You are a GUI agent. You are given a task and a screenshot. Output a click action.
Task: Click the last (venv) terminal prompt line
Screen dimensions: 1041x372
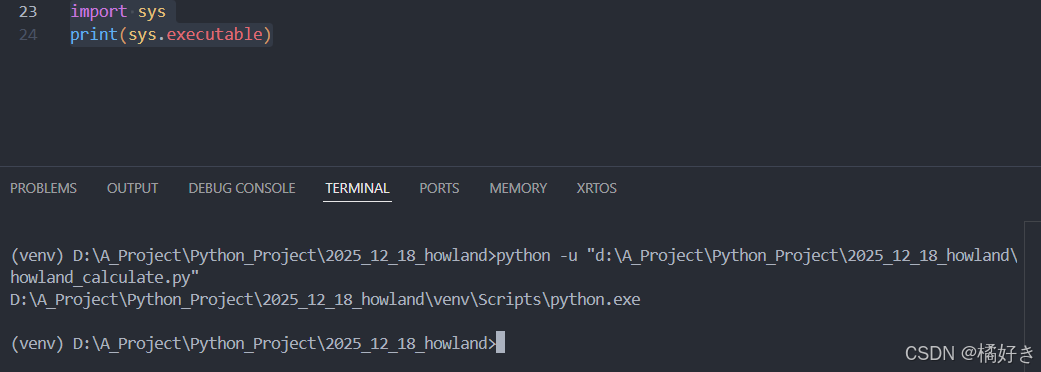pos(258,343)
